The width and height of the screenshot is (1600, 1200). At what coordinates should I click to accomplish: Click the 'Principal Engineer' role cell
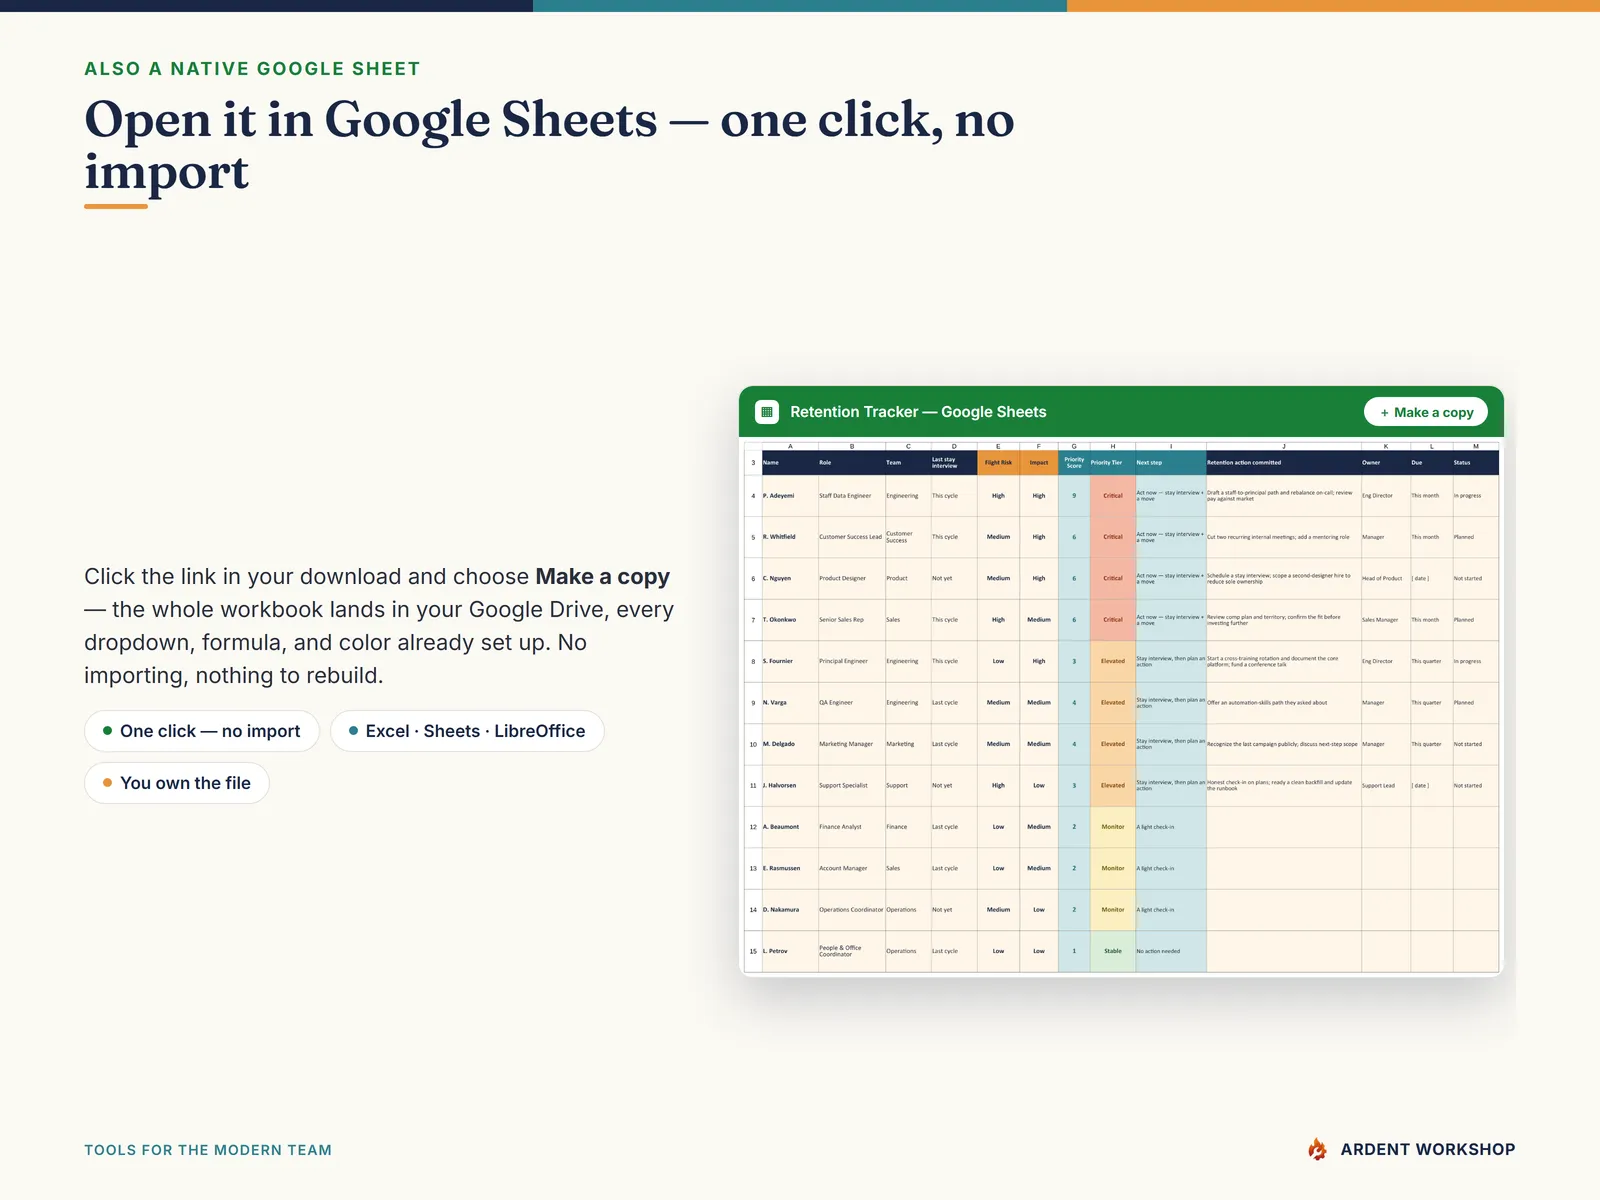851,661
